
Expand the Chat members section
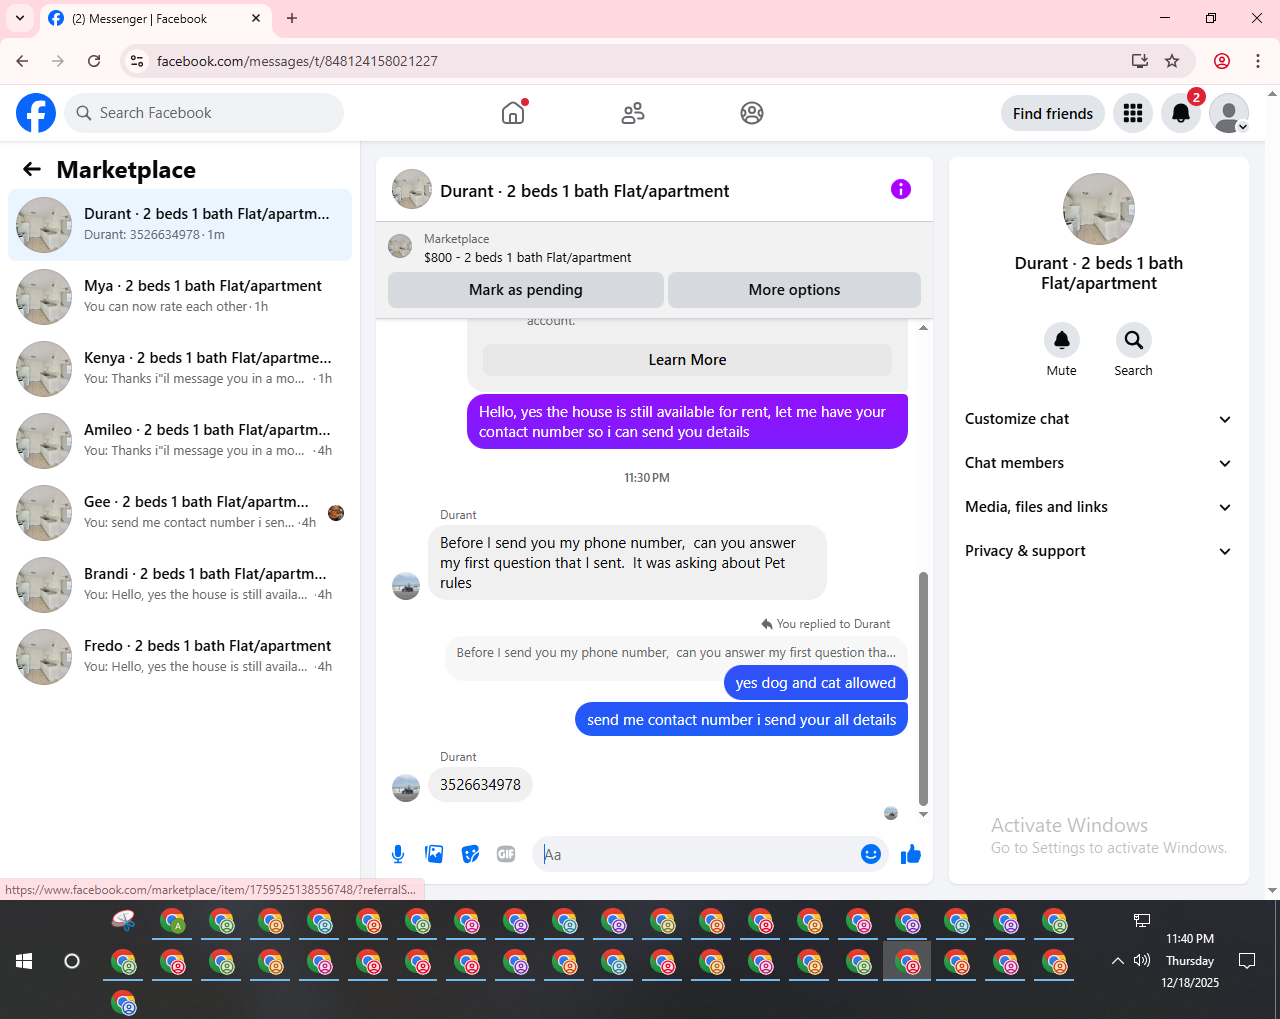[x=1098, y=463]
